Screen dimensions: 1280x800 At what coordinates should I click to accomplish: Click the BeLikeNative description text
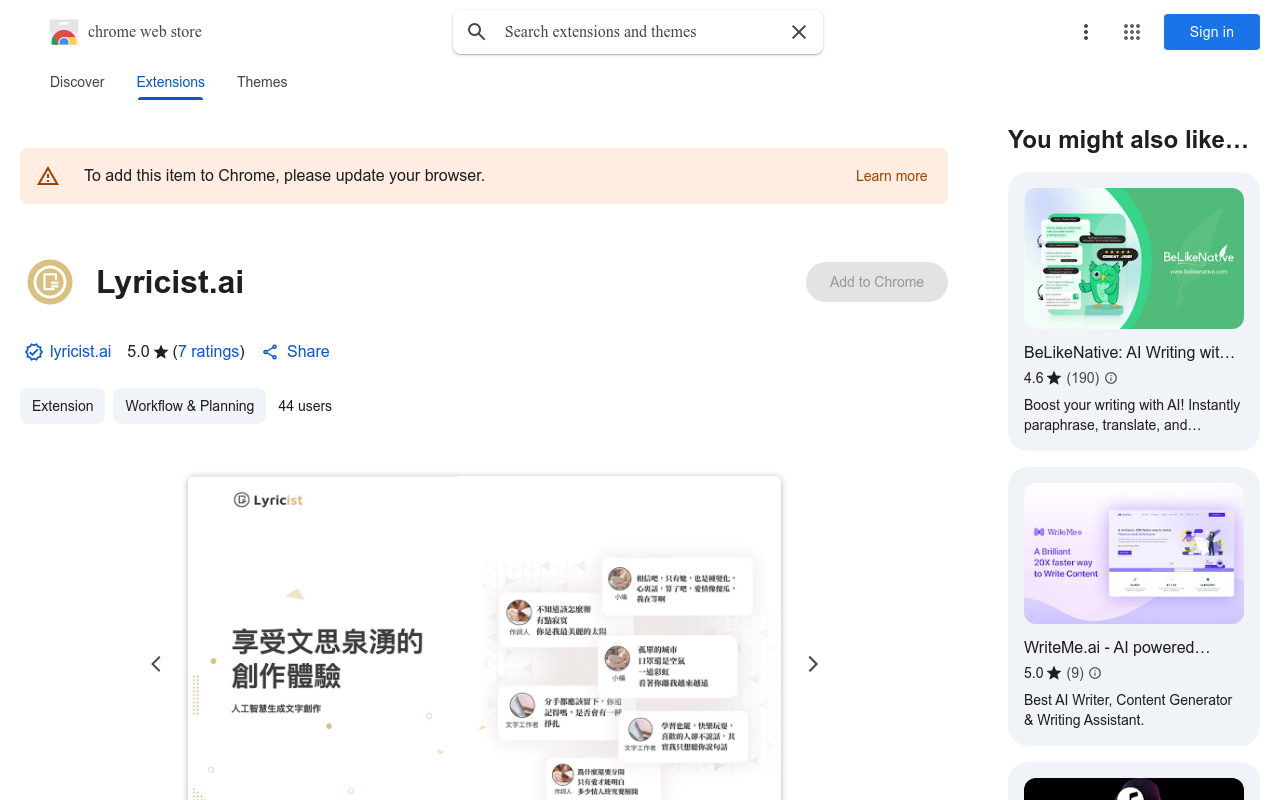coord(1132,415)
